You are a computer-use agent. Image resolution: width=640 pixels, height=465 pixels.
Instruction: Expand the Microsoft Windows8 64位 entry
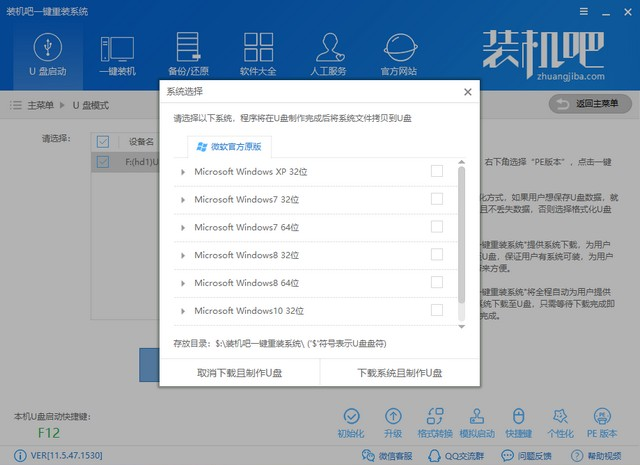(x=184, y=283)
